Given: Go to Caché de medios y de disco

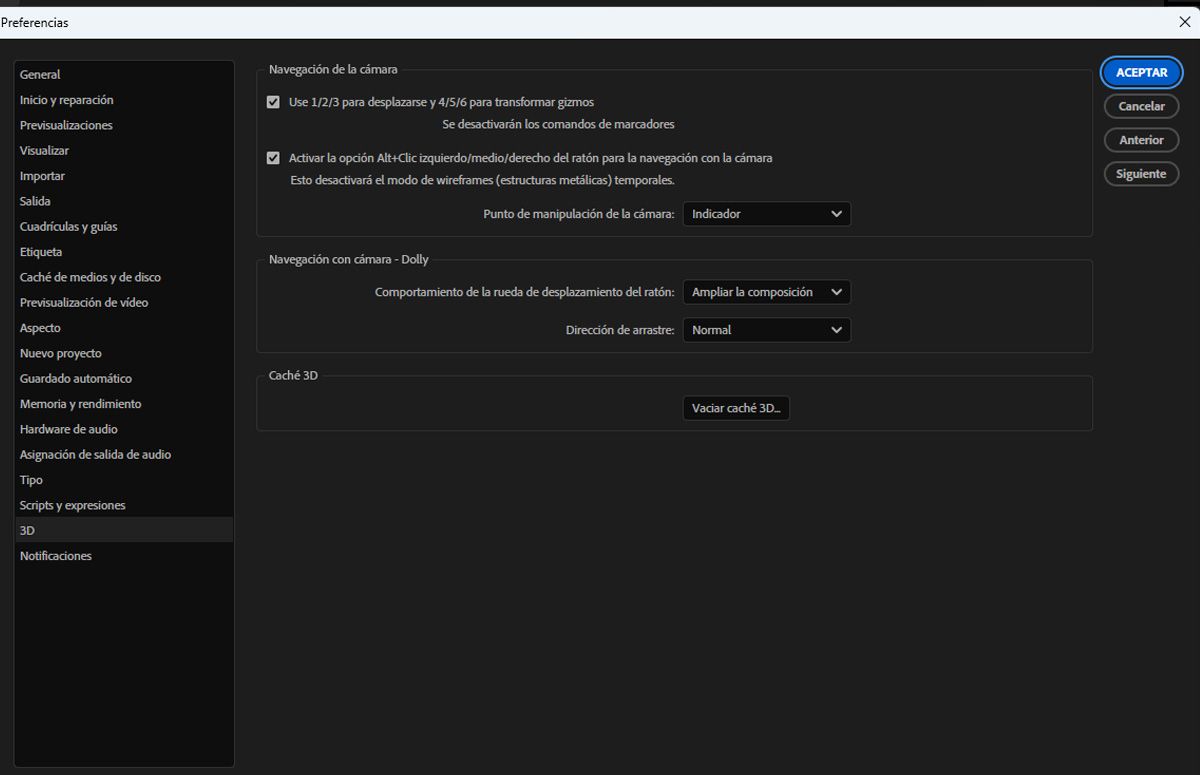Looking at the screenshot, I should 124,277.
